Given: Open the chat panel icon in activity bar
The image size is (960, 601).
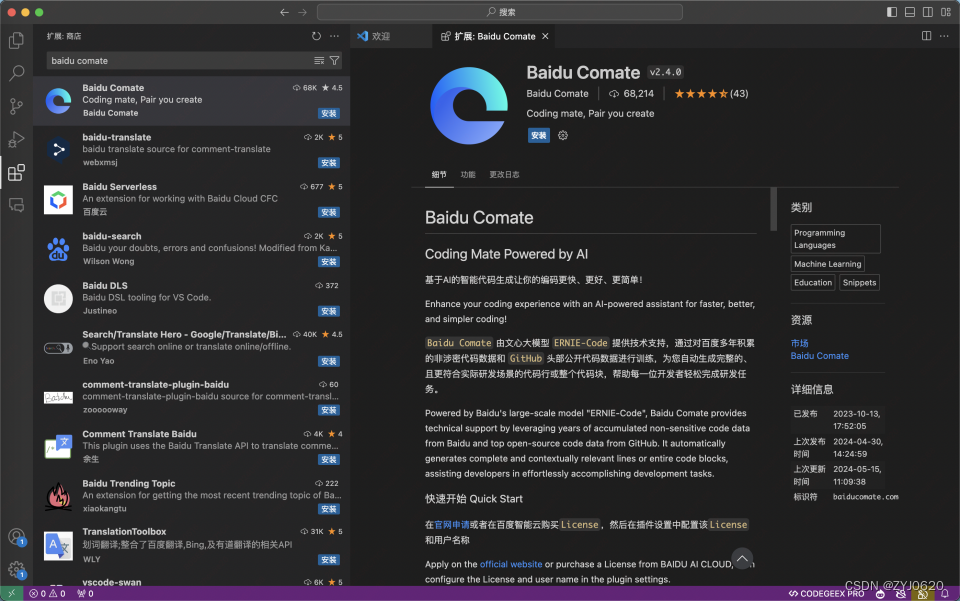Looking at the screenshot, I should click(x=17, y=205).
